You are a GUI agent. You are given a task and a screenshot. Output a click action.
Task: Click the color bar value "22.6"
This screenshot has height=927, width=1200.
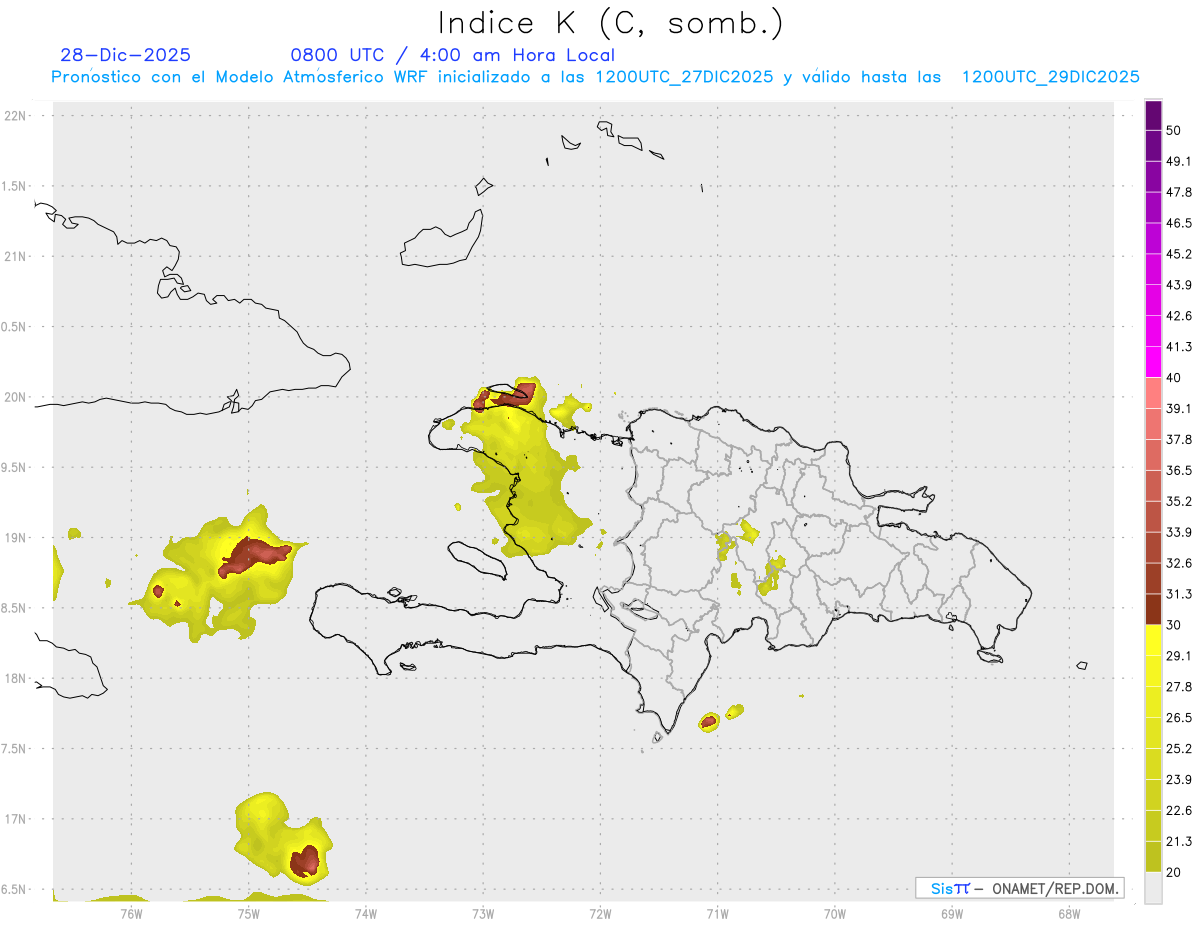[1179, 811]
